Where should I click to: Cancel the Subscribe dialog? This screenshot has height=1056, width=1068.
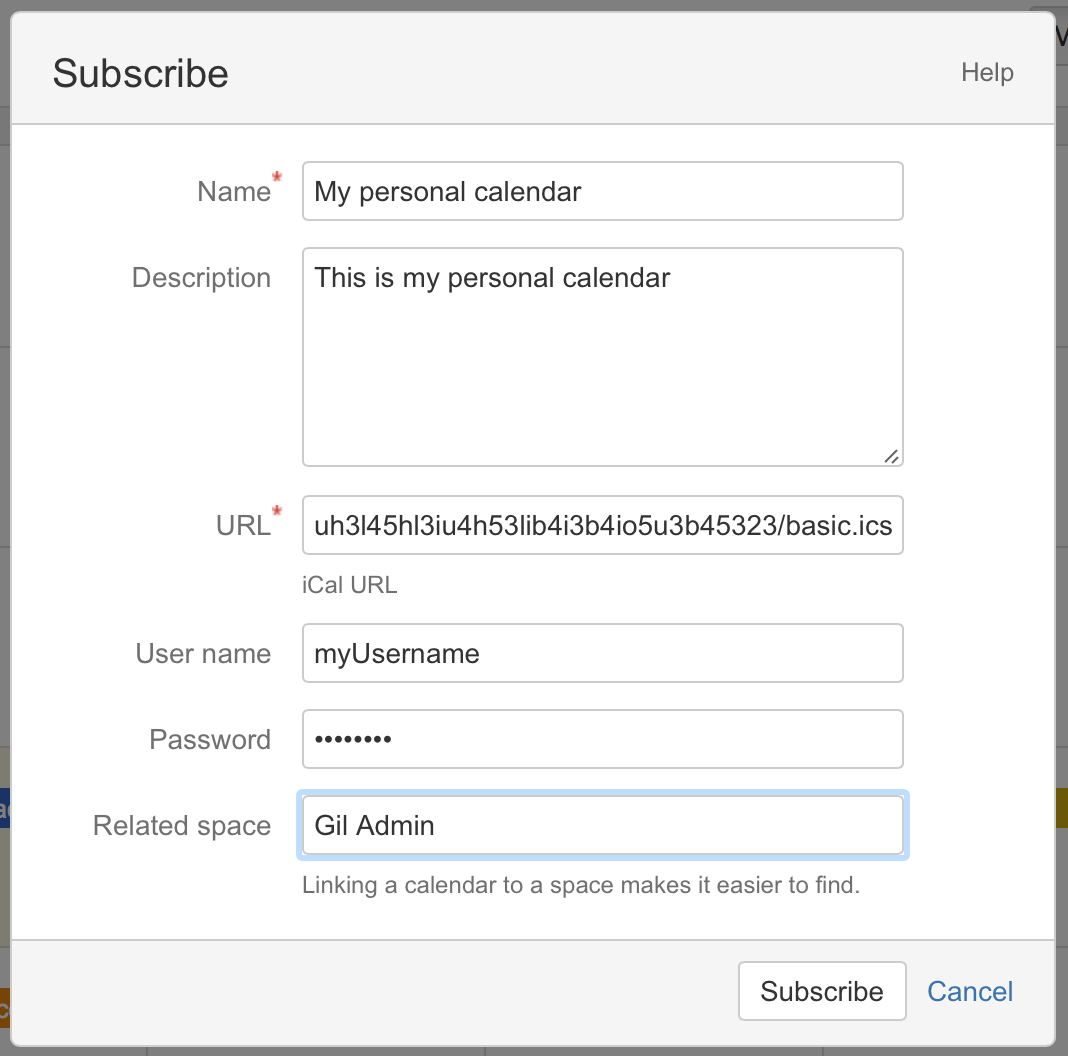[x=970, y=991]
